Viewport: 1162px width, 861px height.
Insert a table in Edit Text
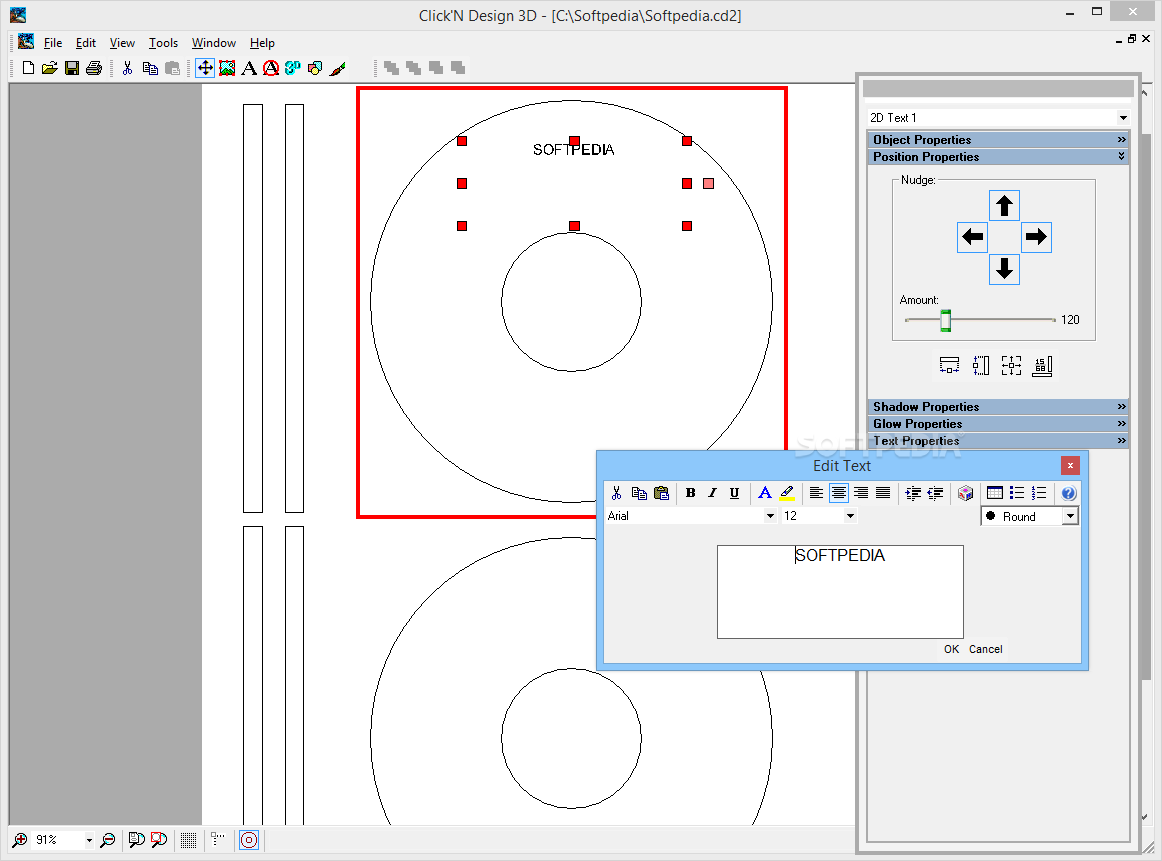tap(995, 493)
